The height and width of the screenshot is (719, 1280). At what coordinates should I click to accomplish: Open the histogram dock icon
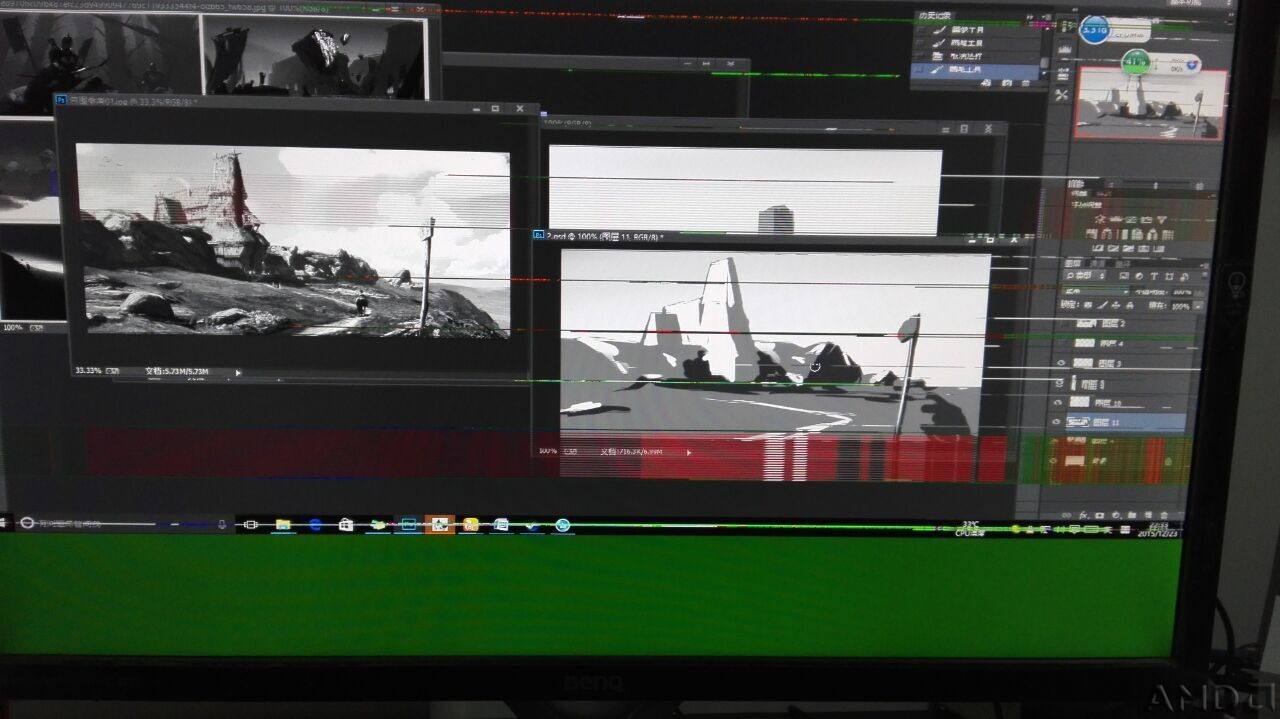[1063, 49]
